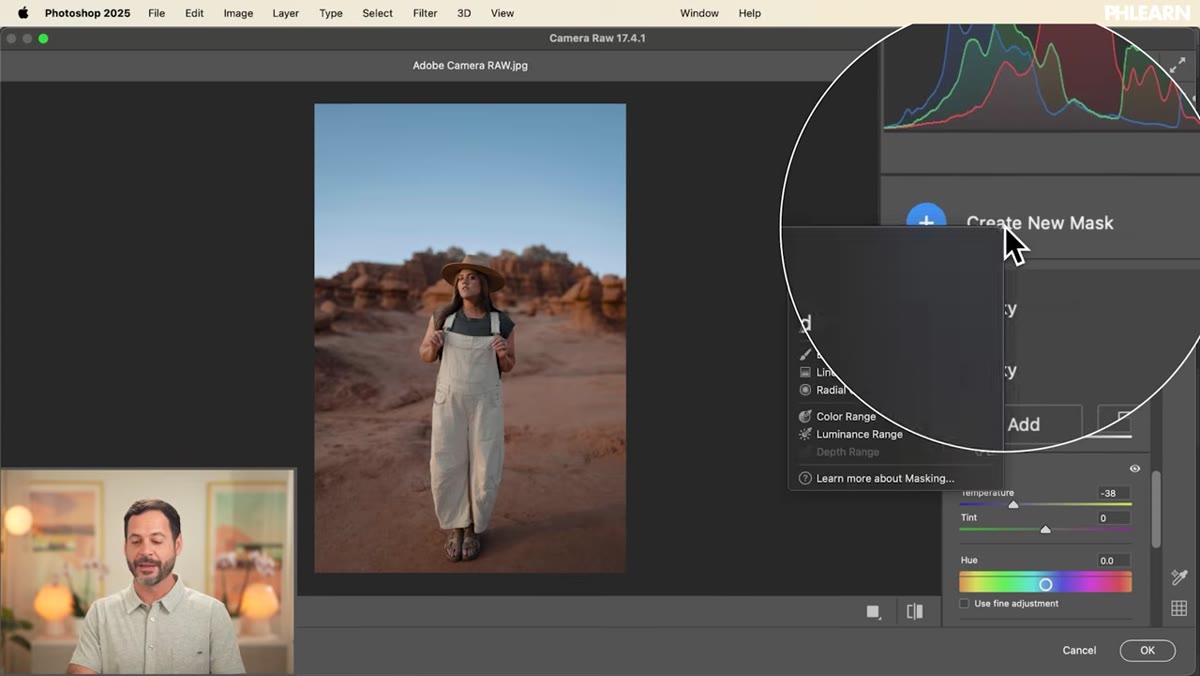Adjust the Temperature slider handle
Viewport: 1200px width, 676px height.
point(1013,505)
